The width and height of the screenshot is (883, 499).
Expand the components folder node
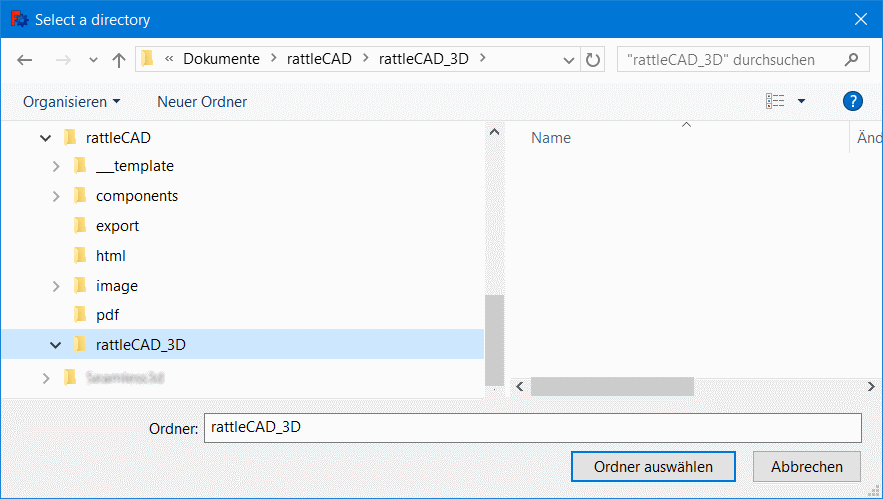[56, 197]
